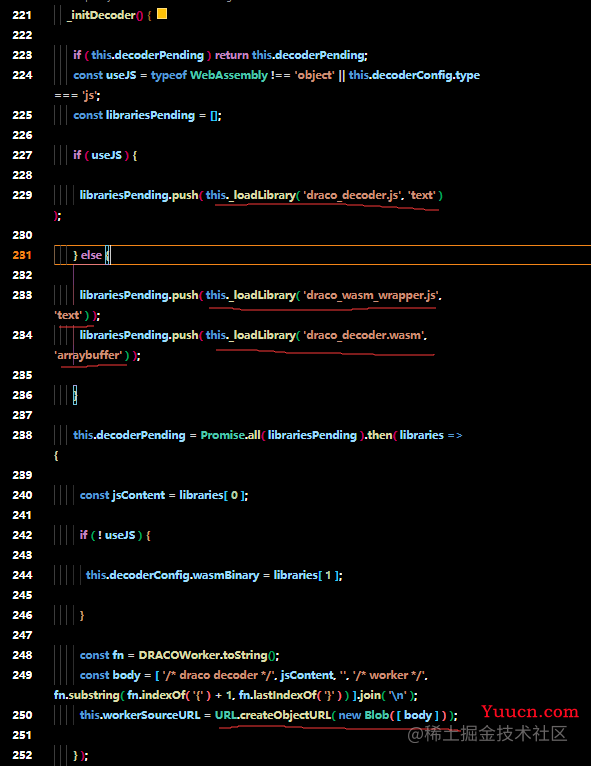
Task: Click 'librariesPending' declaration on line 225
Action: pyautogui.click(x=150, y=115)
